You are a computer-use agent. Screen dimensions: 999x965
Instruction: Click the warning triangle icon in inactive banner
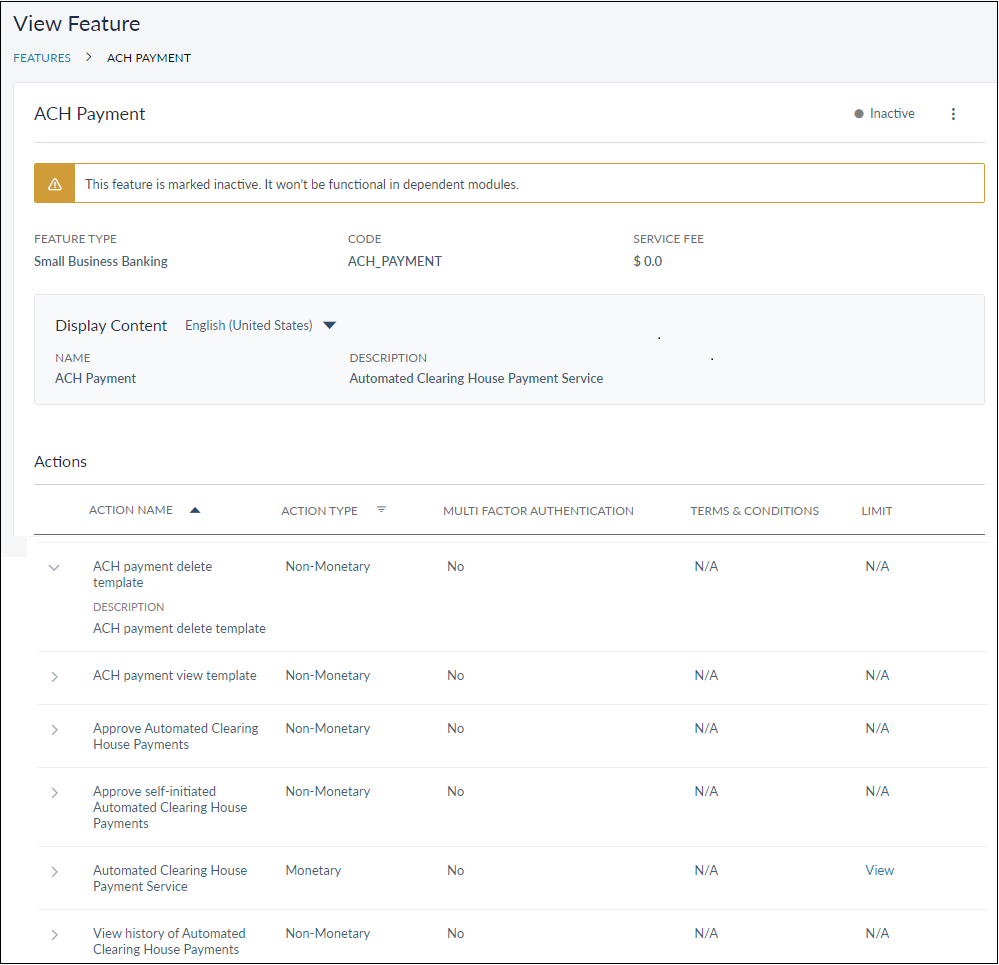(55, 184)
